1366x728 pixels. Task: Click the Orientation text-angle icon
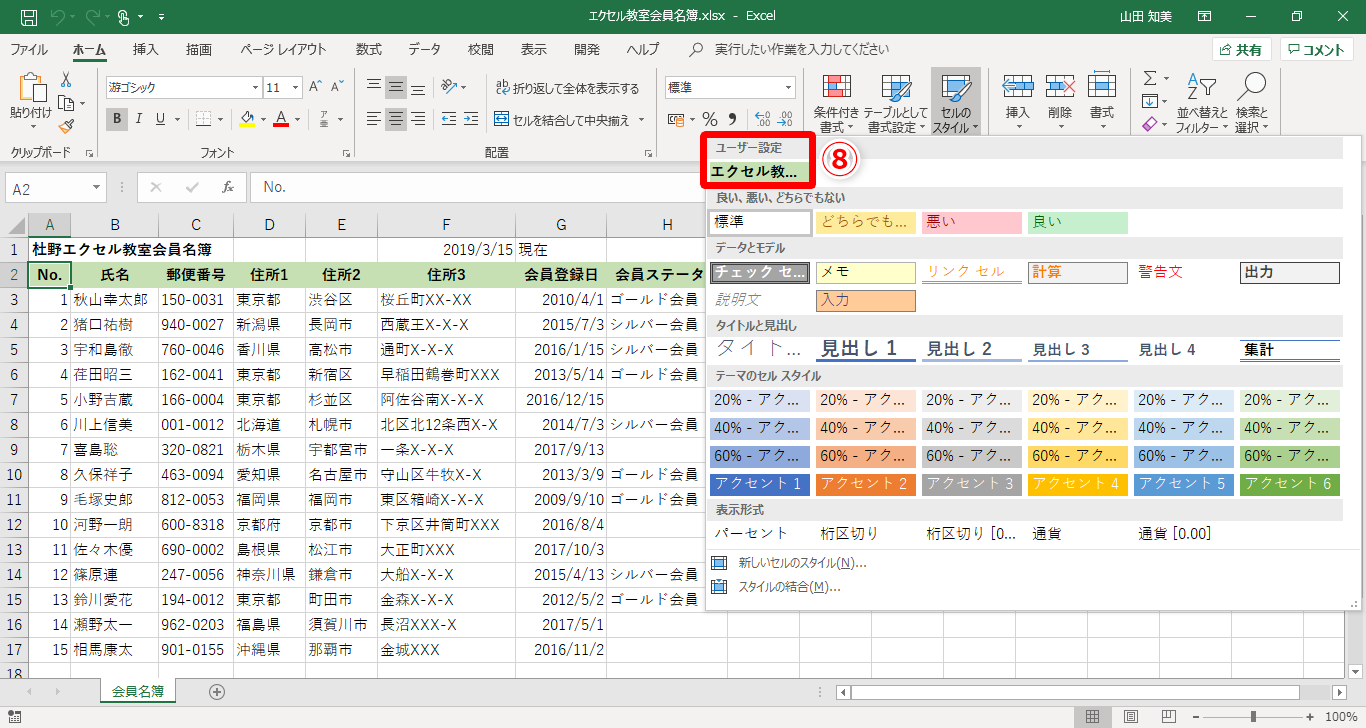(x=450, y=87)
